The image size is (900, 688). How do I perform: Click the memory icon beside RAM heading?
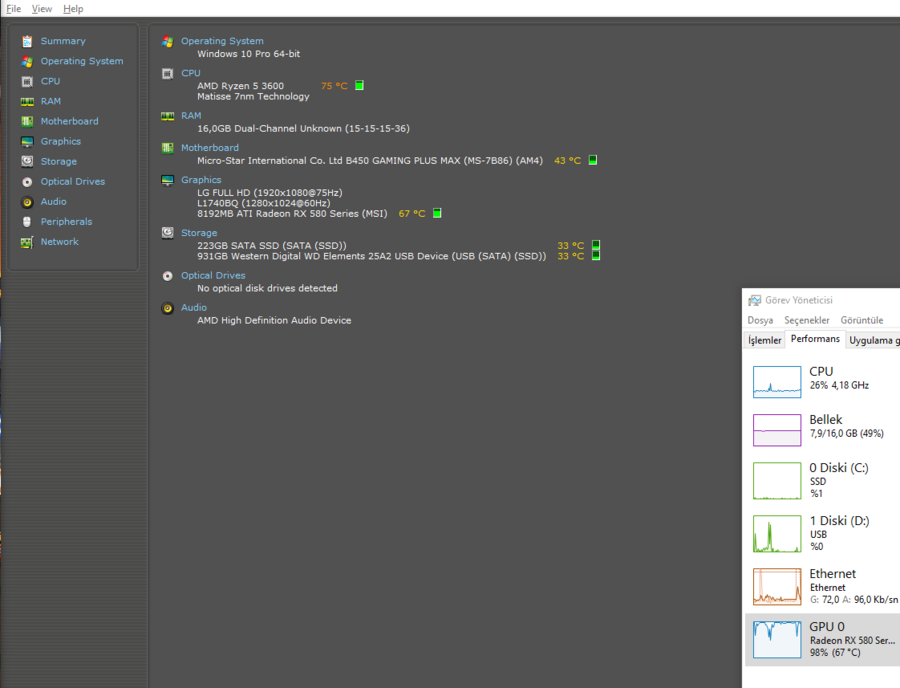click(x=168, y=116)
